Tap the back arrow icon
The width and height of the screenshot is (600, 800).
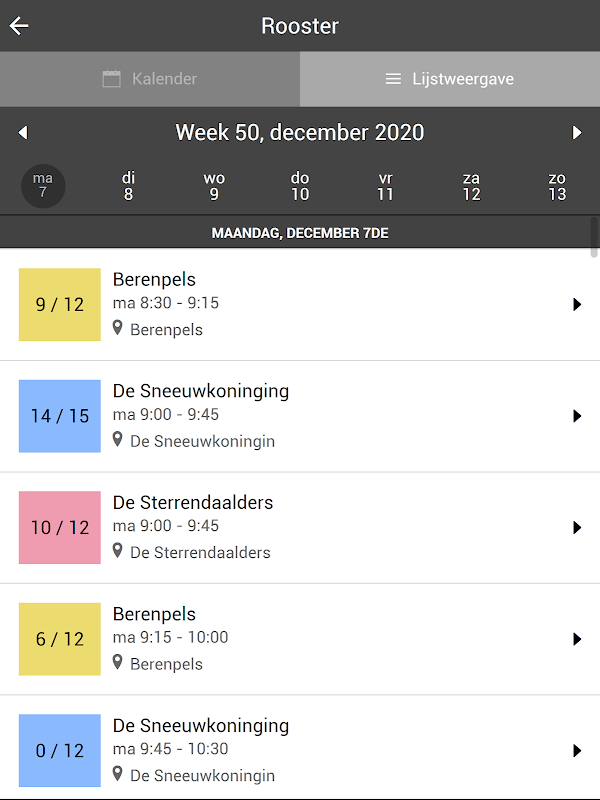point(19,26)
